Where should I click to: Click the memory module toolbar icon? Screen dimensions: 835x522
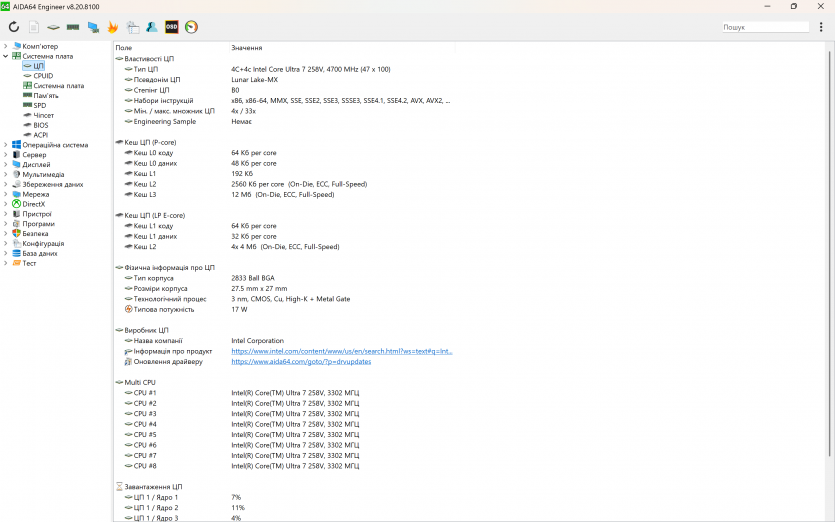73,27
